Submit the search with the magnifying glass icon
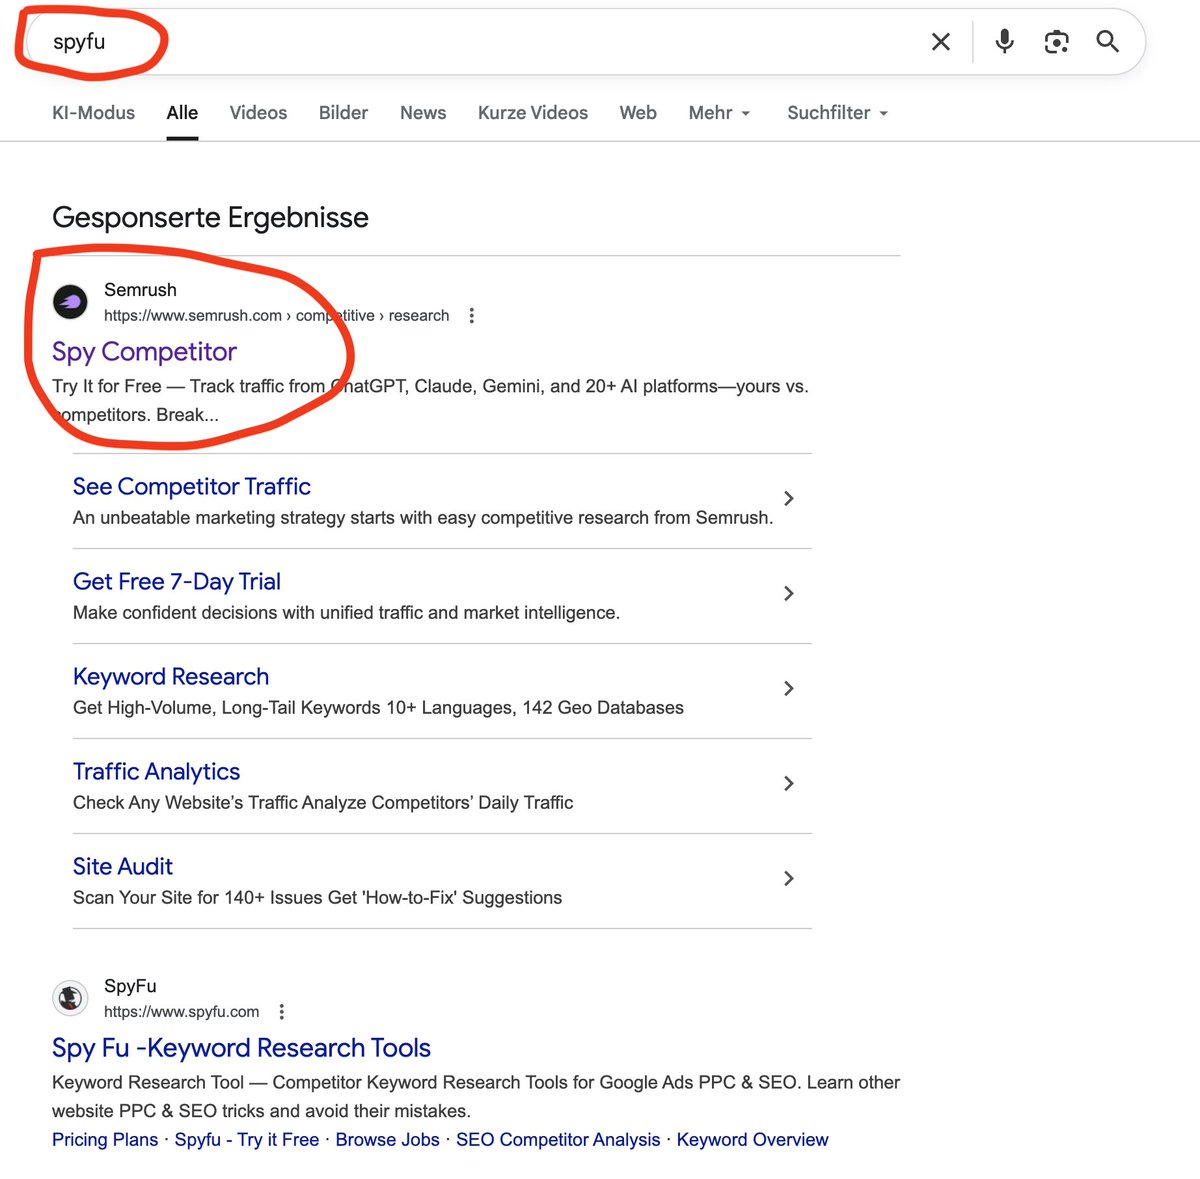 (1108, 42)
